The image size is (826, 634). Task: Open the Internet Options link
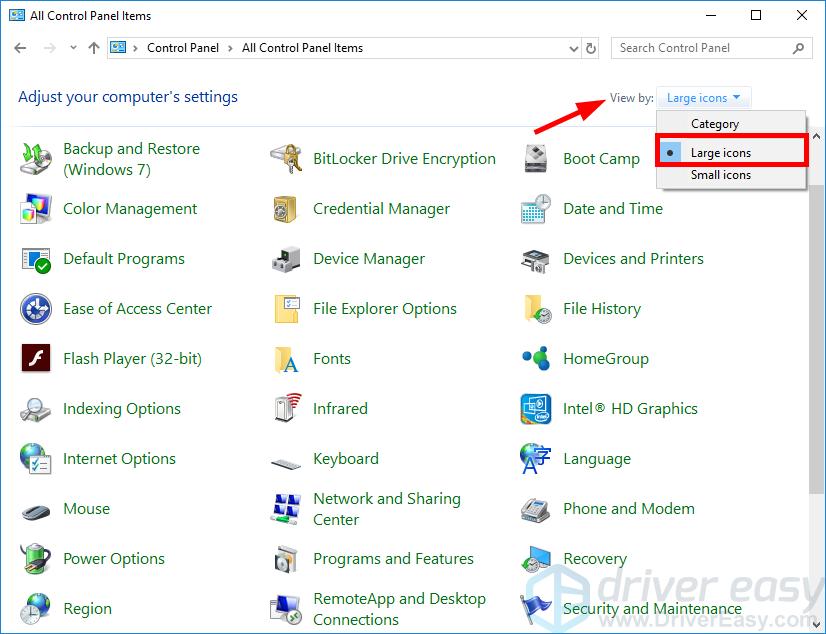coord(119,459)
